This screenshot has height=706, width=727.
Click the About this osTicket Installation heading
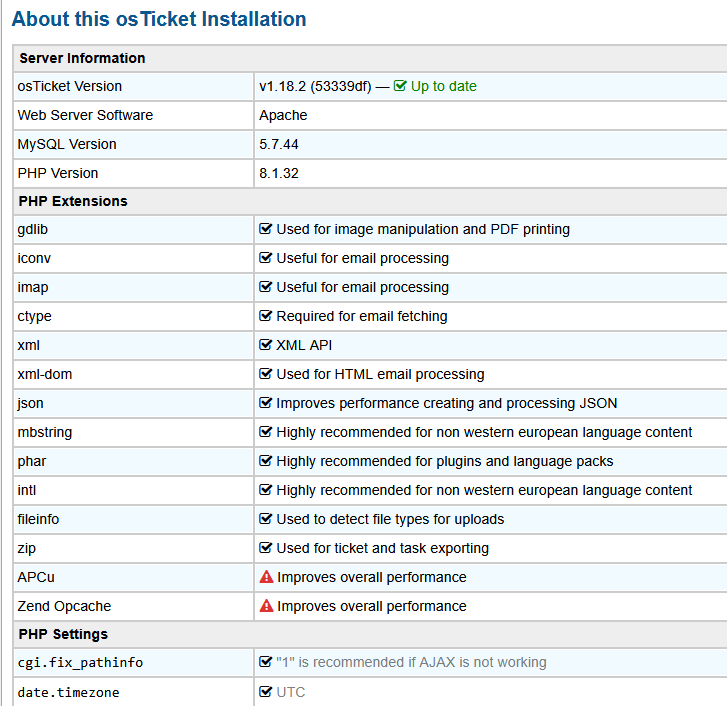(x=159, y=19)
